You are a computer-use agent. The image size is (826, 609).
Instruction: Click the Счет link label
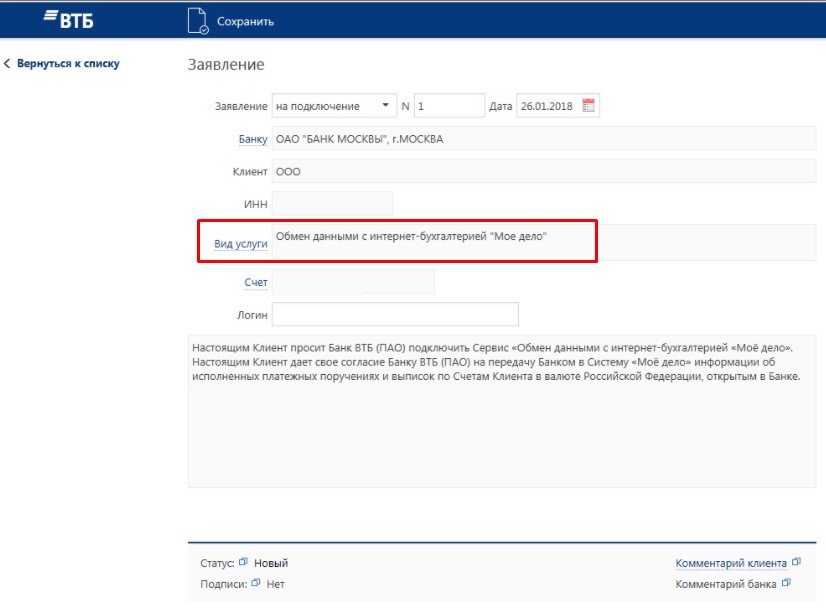coord(256,283)
